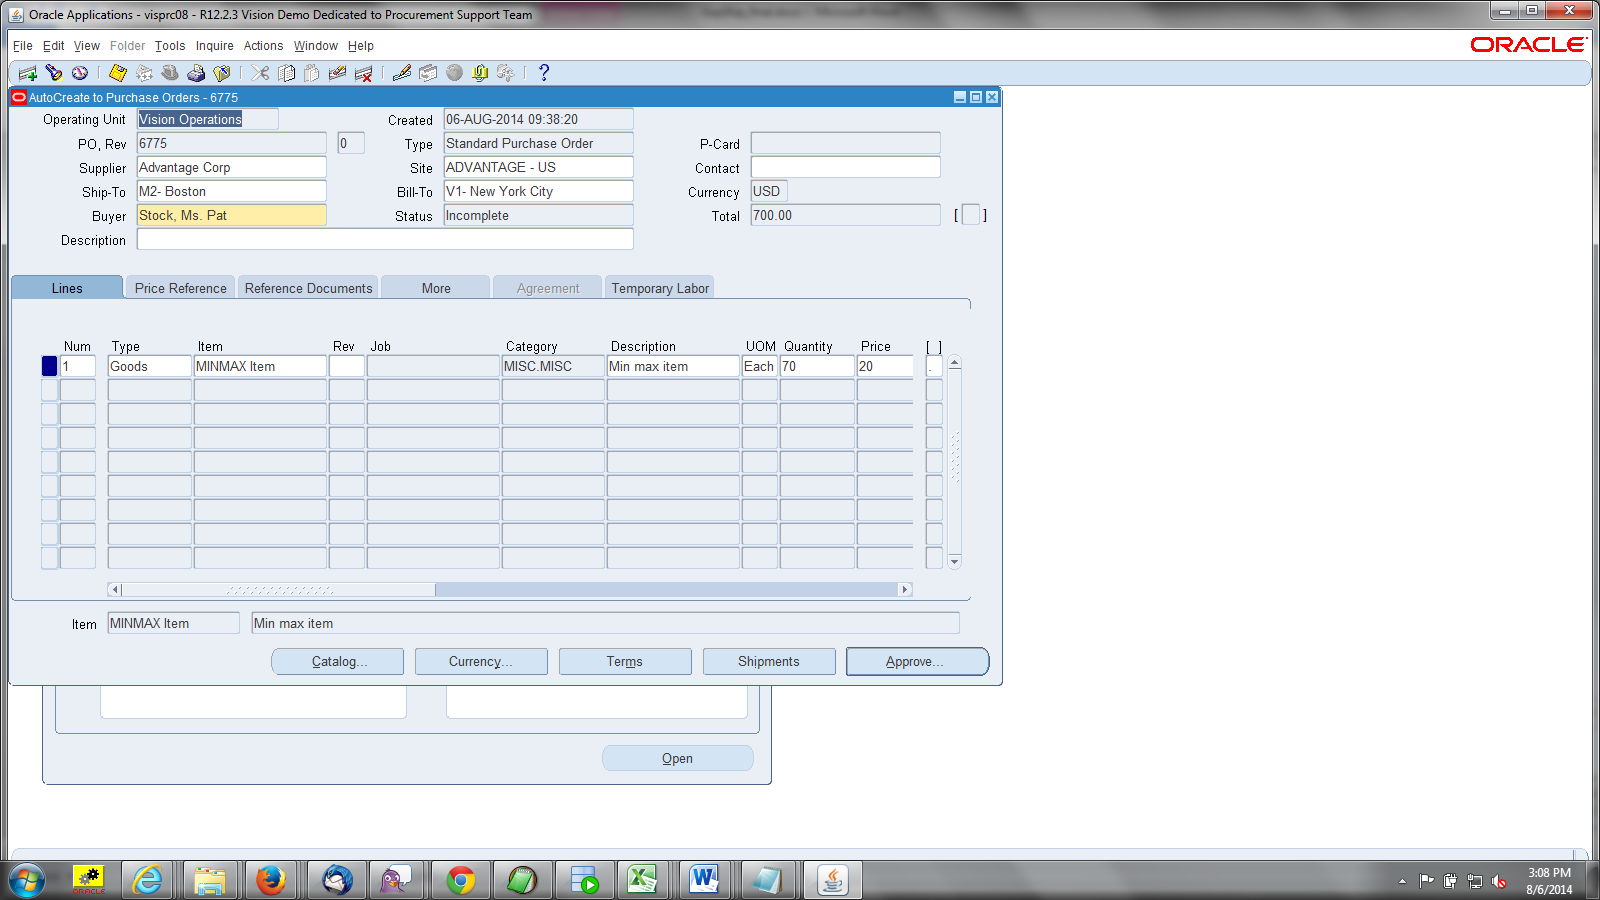
Task: Print with the printer toolbar icon
Action: (x=196, y=73)
